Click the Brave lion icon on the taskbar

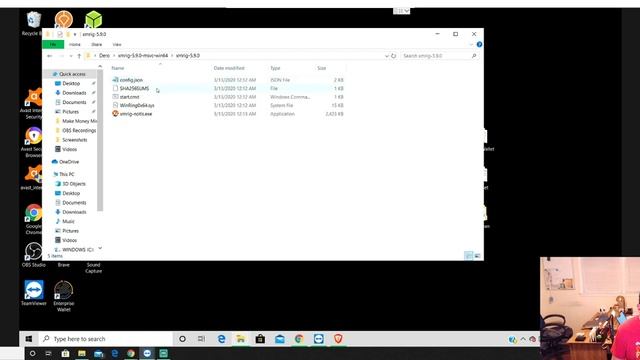(x=338, y=339)
